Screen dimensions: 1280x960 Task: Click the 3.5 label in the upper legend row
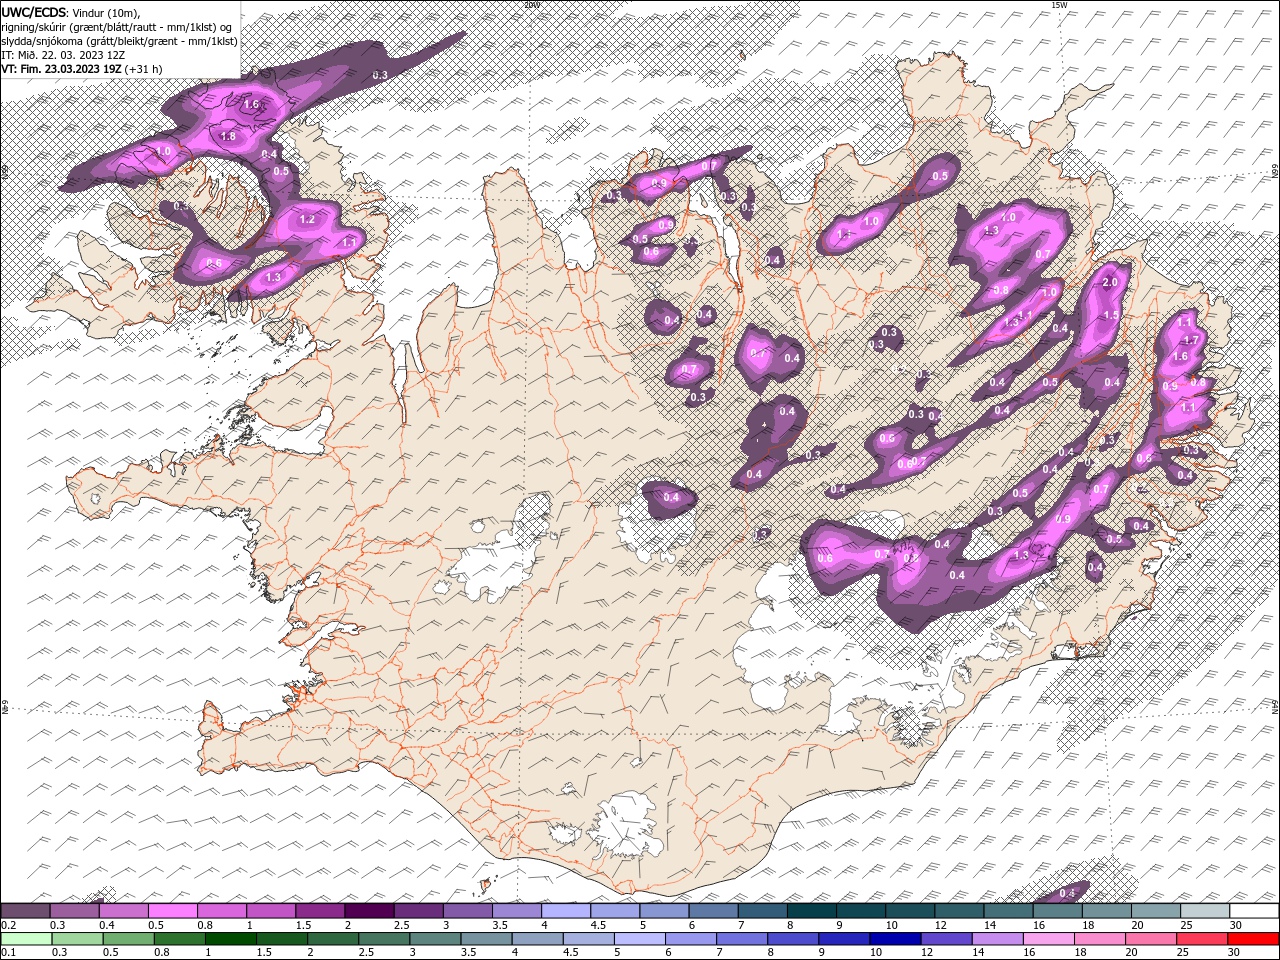coord(499,926)
